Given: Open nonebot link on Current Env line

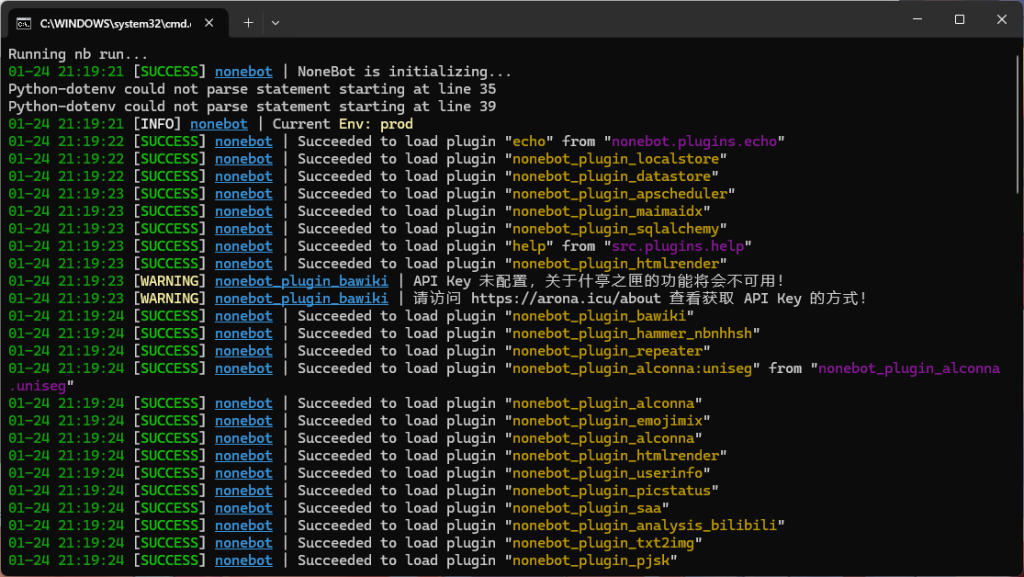Looking at the screenshot, I should click(219, 124).
